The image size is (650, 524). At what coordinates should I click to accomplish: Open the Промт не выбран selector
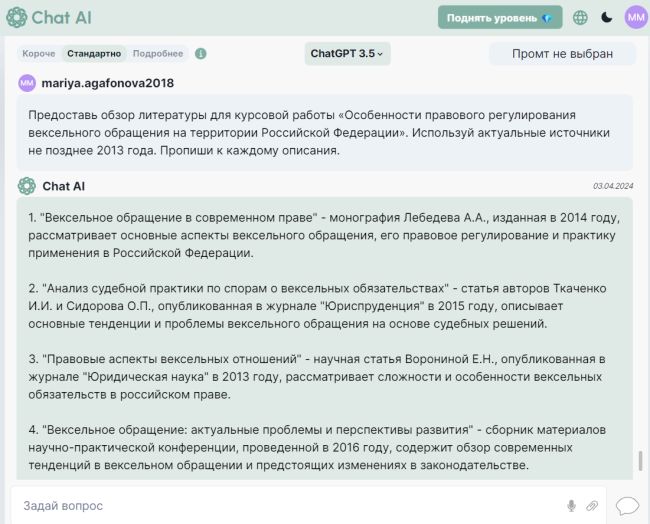pyautogui.click(x=562, y=54)
